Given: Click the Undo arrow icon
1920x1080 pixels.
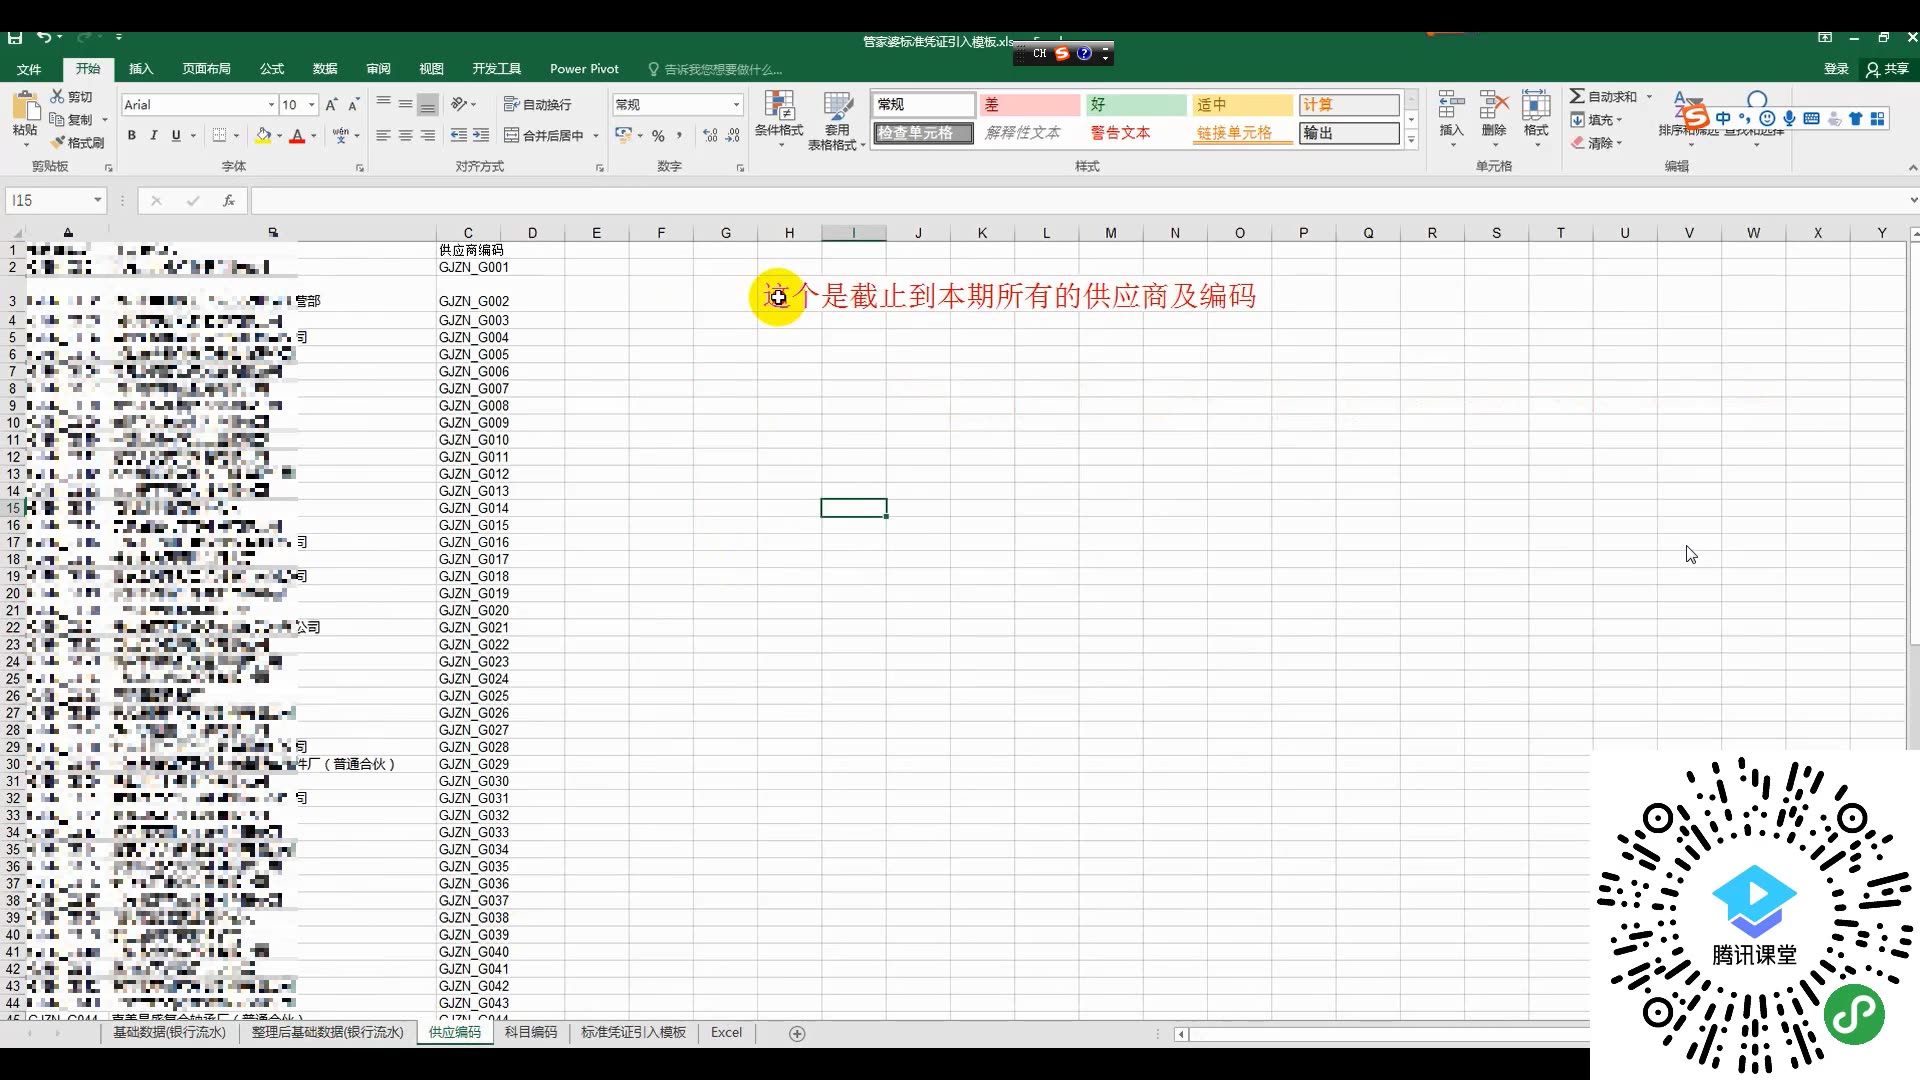Looking at the screenshot, I should [x=44, y=38].
